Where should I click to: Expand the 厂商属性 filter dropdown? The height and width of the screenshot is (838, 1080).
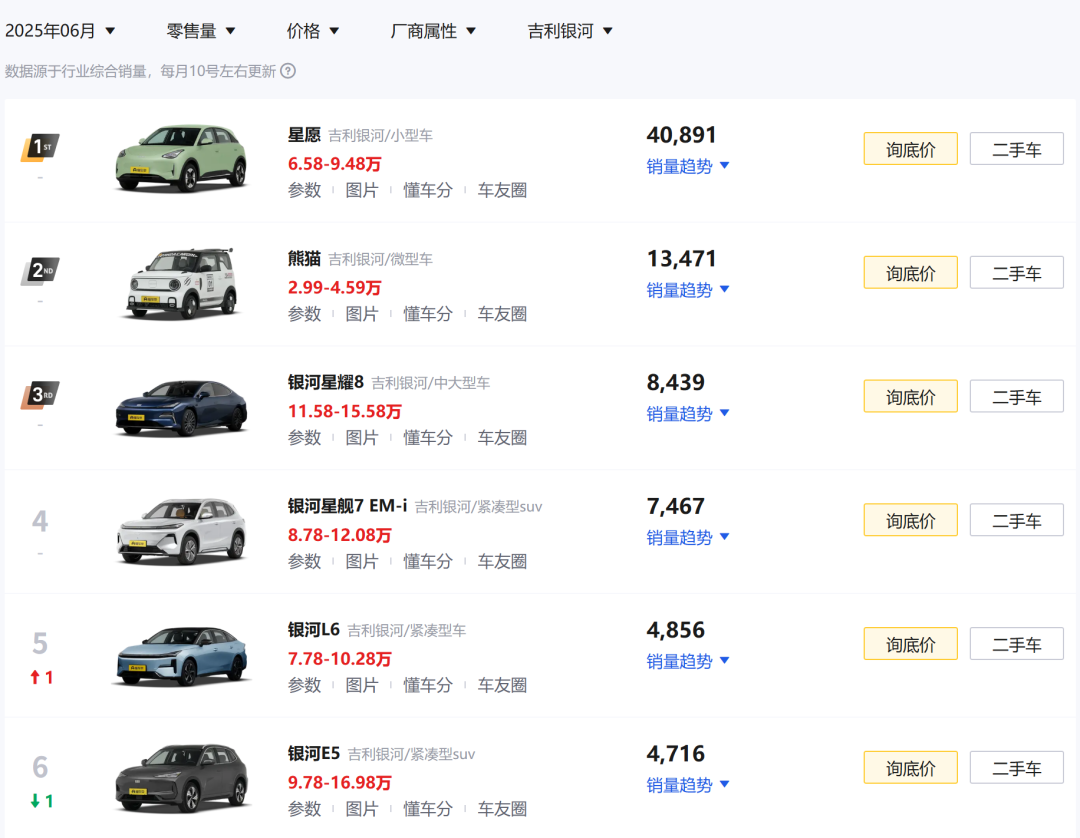point(433,31)
